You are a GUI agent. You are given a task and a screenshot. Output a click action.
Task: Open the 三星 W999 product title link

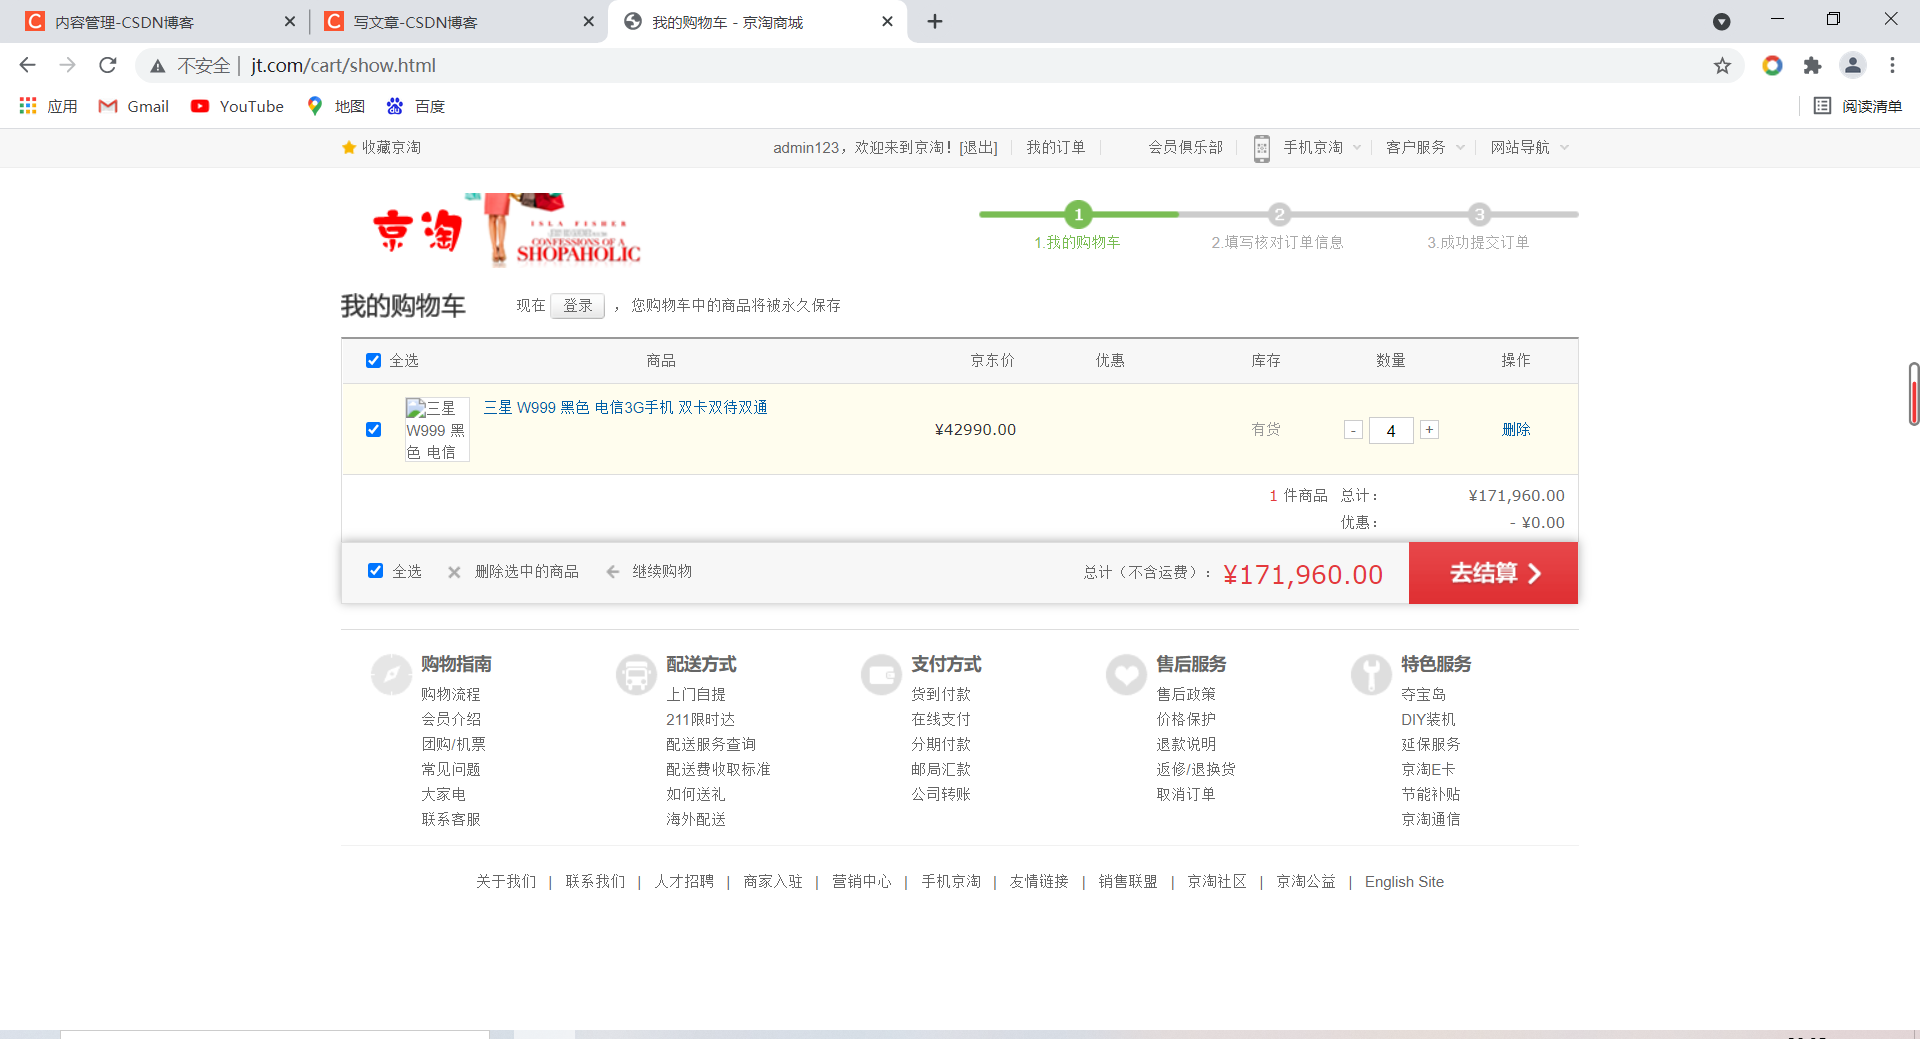[625, 407]
